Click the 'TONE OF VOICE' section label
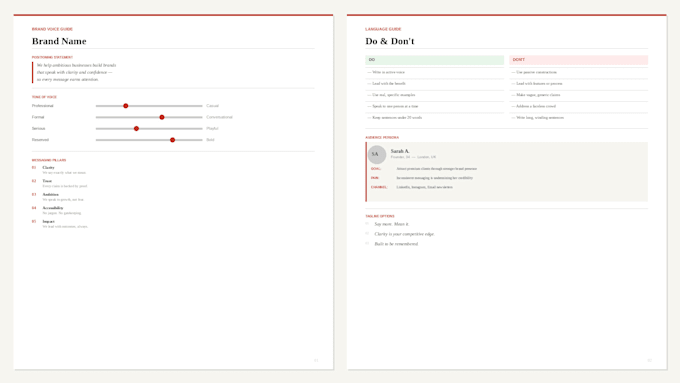Viewport: 680px width, 383px height. click(44, 97)
